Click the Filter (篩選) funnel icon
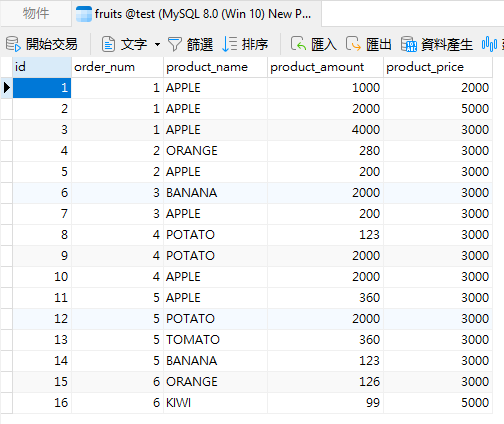Image resolution: width=504 pixels, height=424 pixels. coord(174,44)
